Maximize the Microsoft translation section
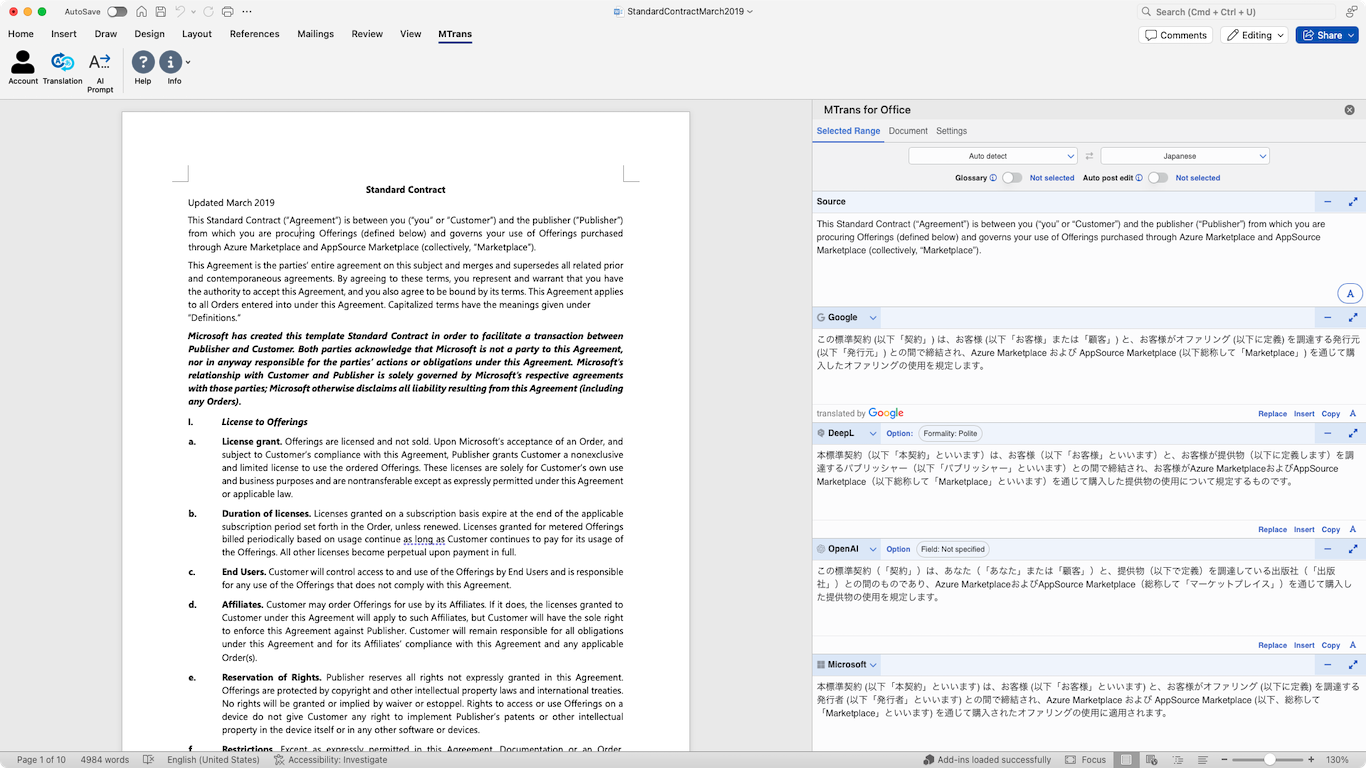 click(1353, 665)
